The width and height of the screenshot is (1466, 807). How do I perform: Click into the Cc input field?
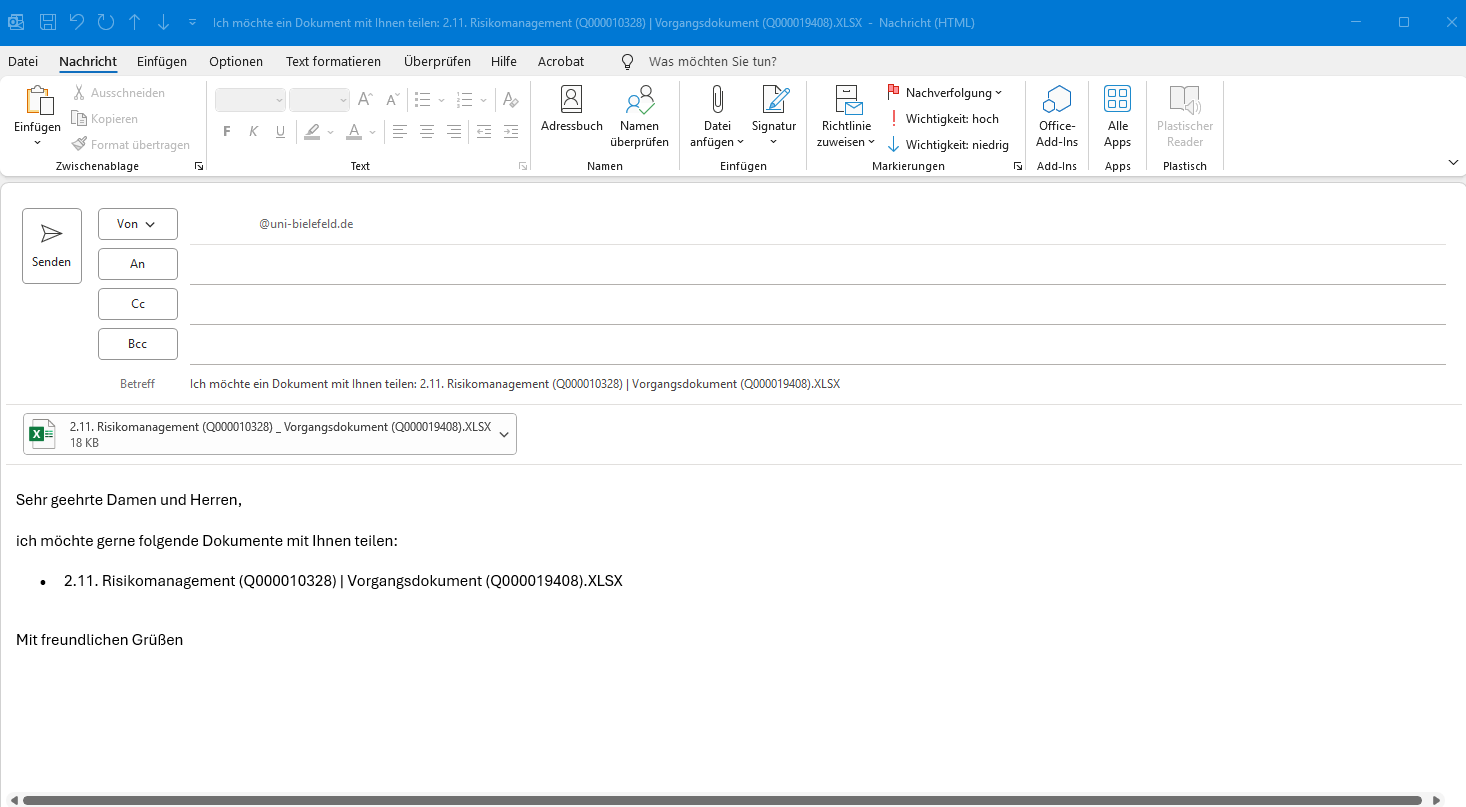click(x=817, y=304)
